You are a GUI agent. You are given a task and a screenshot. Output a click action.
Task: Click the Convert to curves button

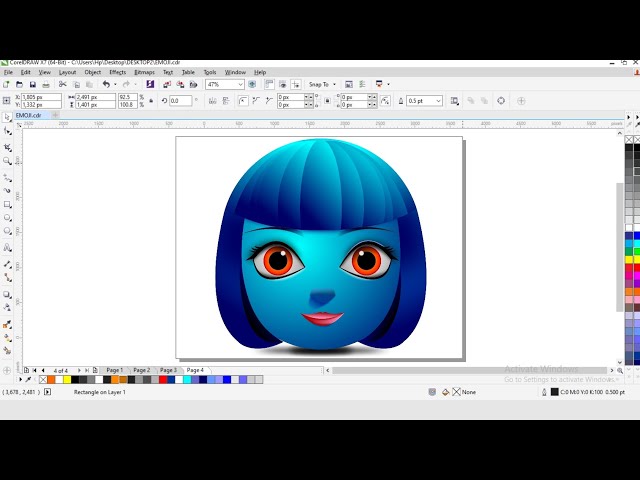pos(501,101)
